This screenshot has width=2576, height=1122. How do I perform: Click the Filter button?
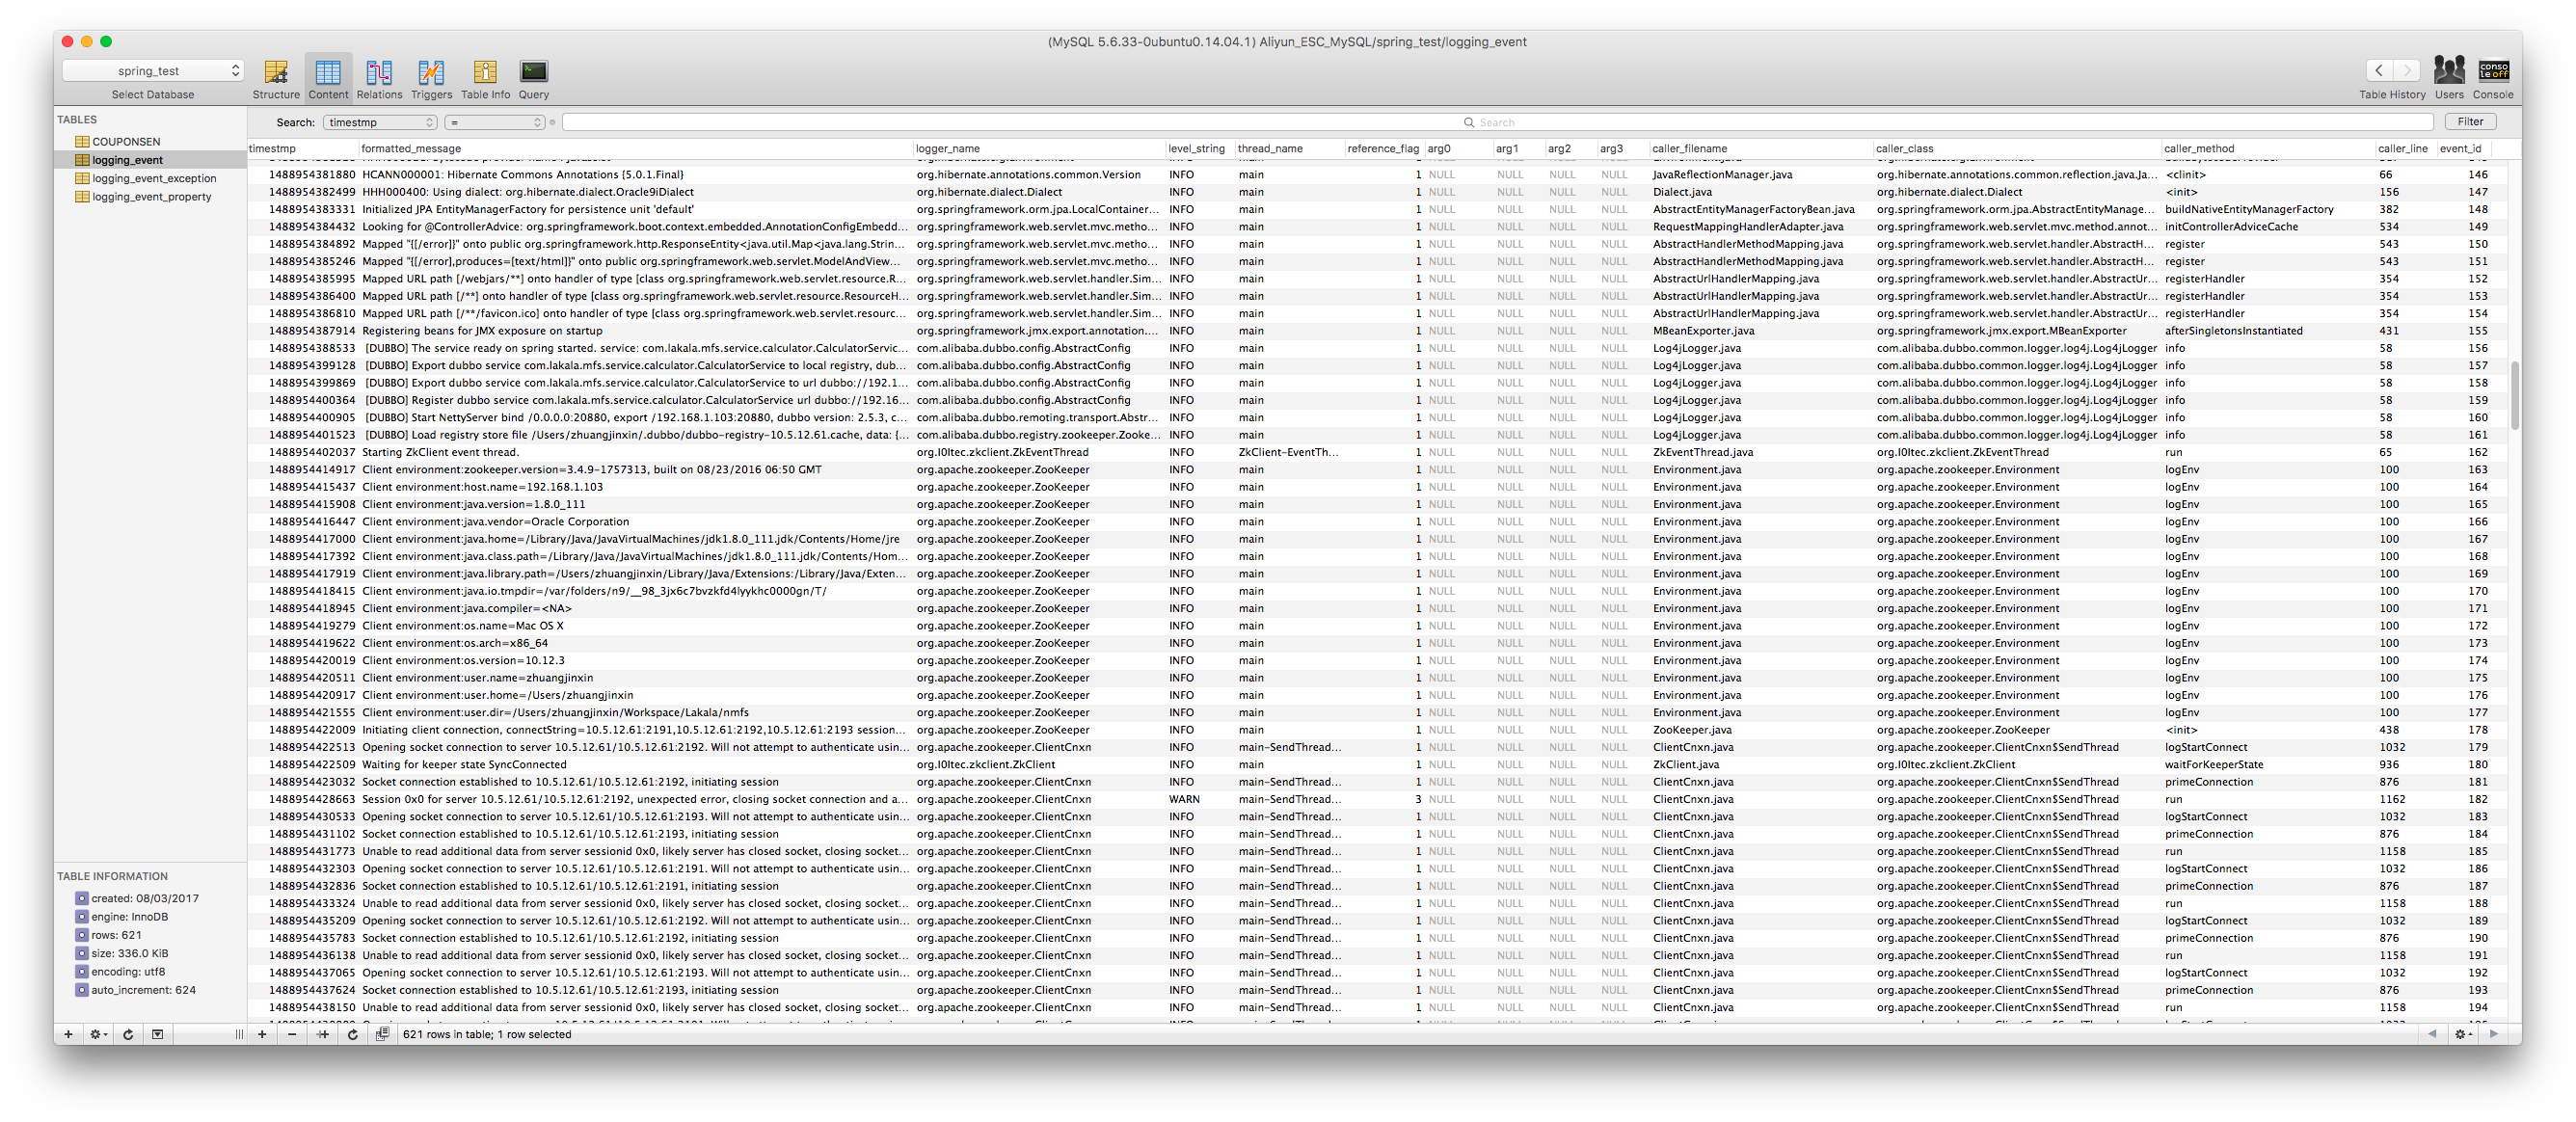click(x=2470, y=122)
